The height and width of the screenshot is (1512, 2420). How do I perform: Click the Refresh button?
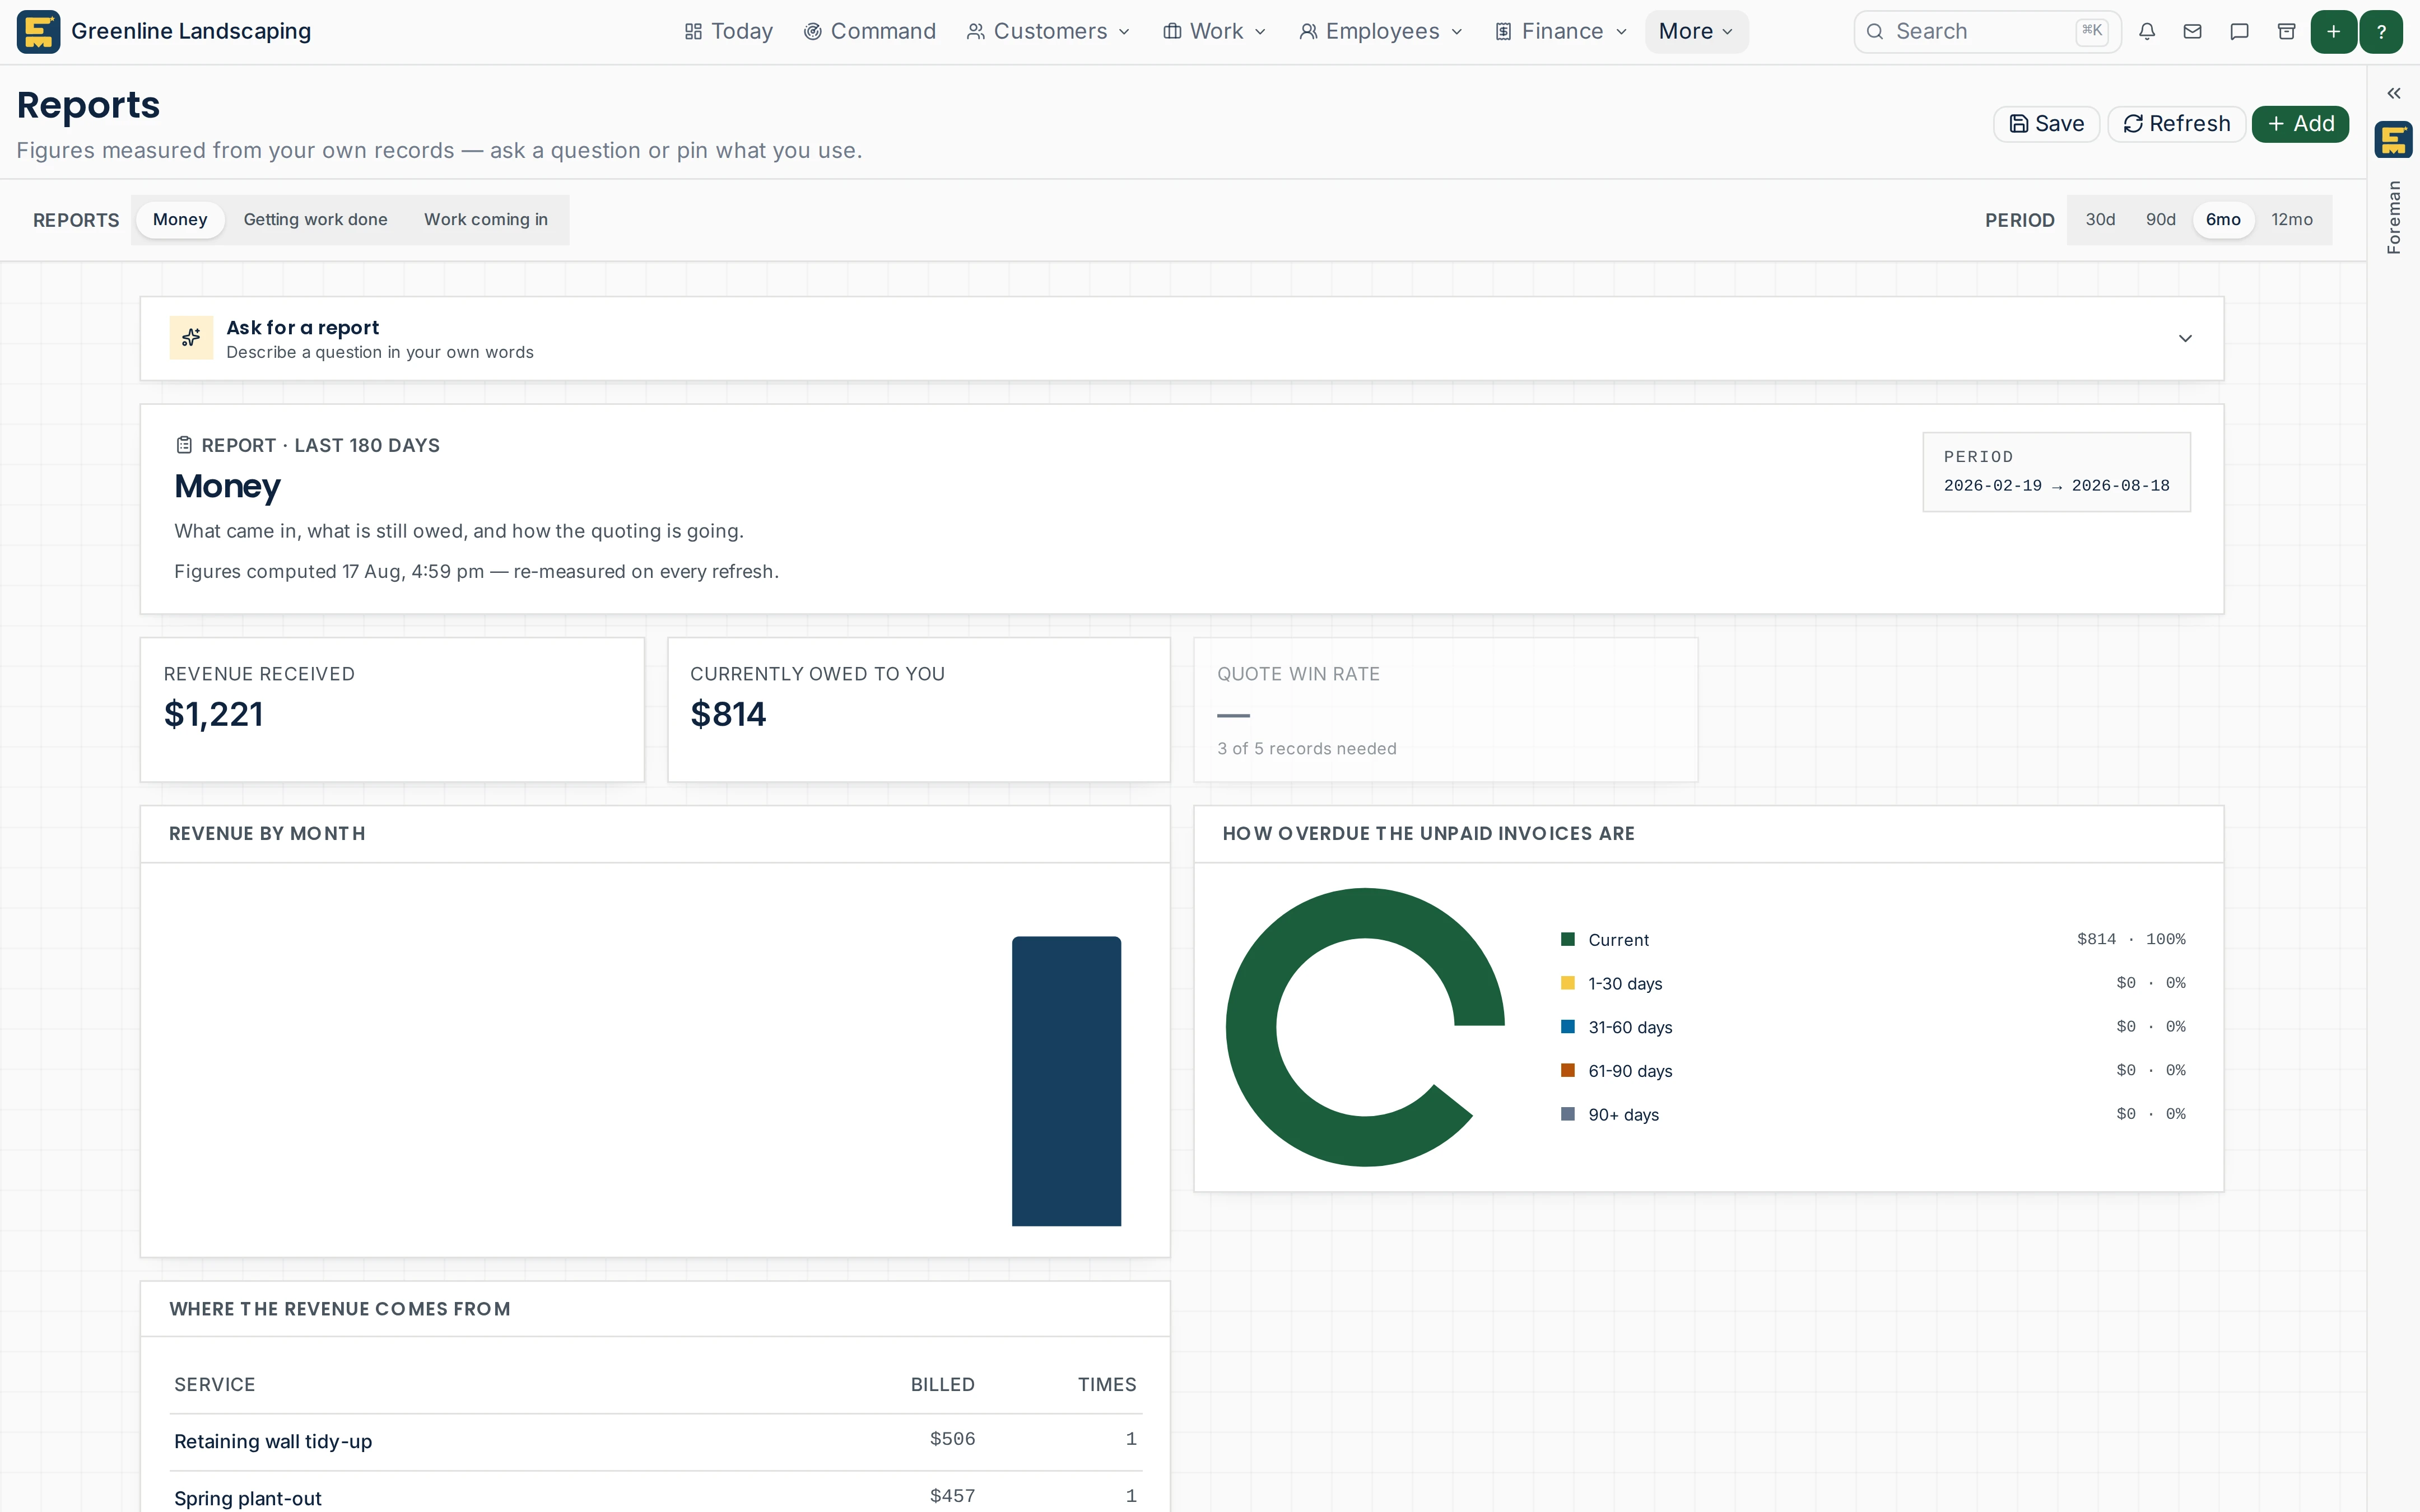pos(2176,124)
